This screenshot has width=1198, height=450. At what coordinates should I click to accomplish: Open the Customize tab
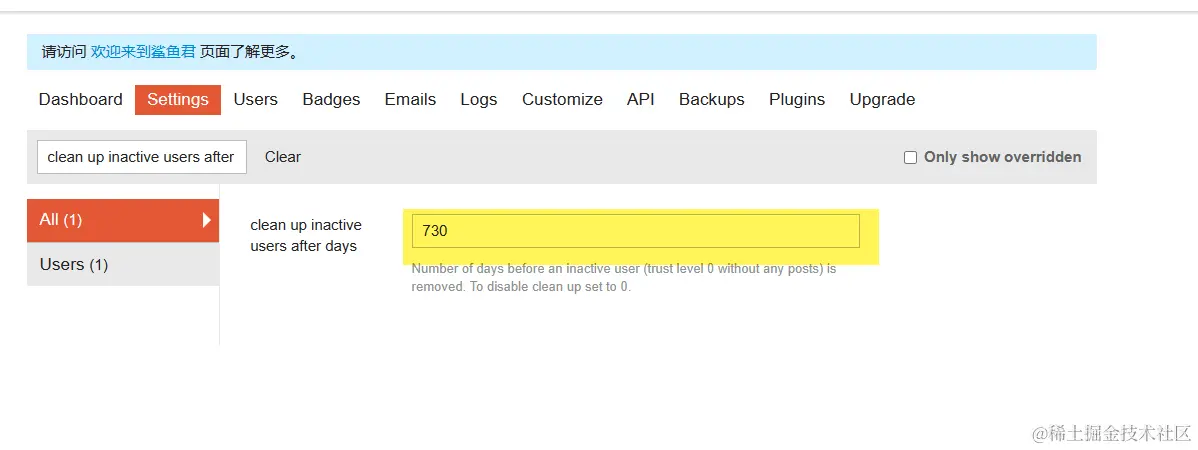[562, 99]
